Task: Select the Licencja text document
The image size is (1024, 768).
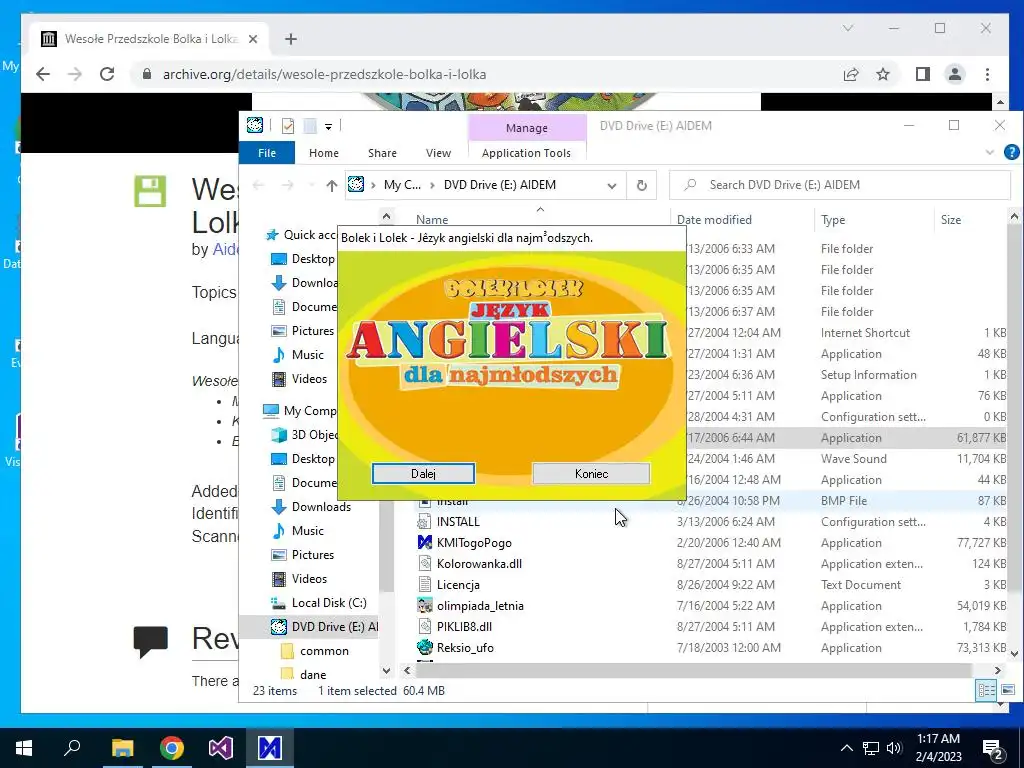Action: pyautogui.click(x=458, y=584)
